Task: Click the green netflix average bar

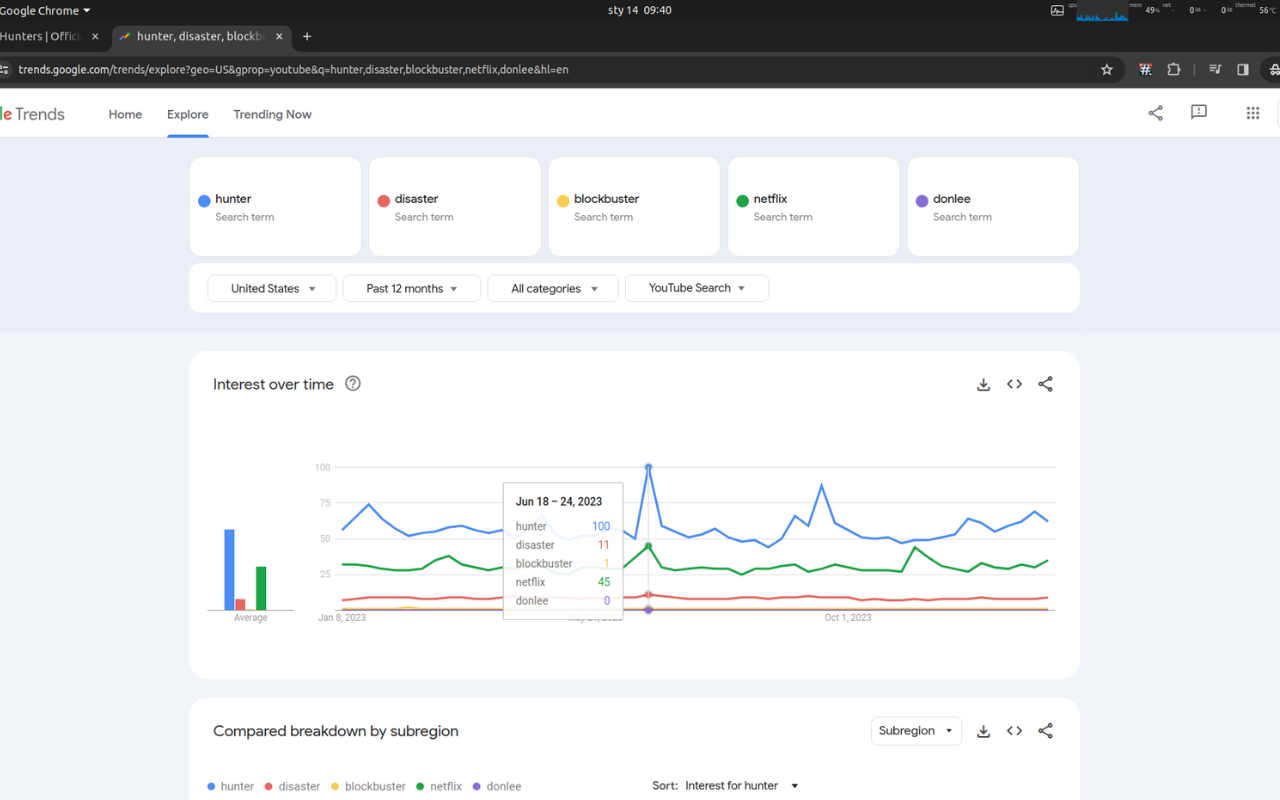Action: pyautogui.click(x=261, y=588)
